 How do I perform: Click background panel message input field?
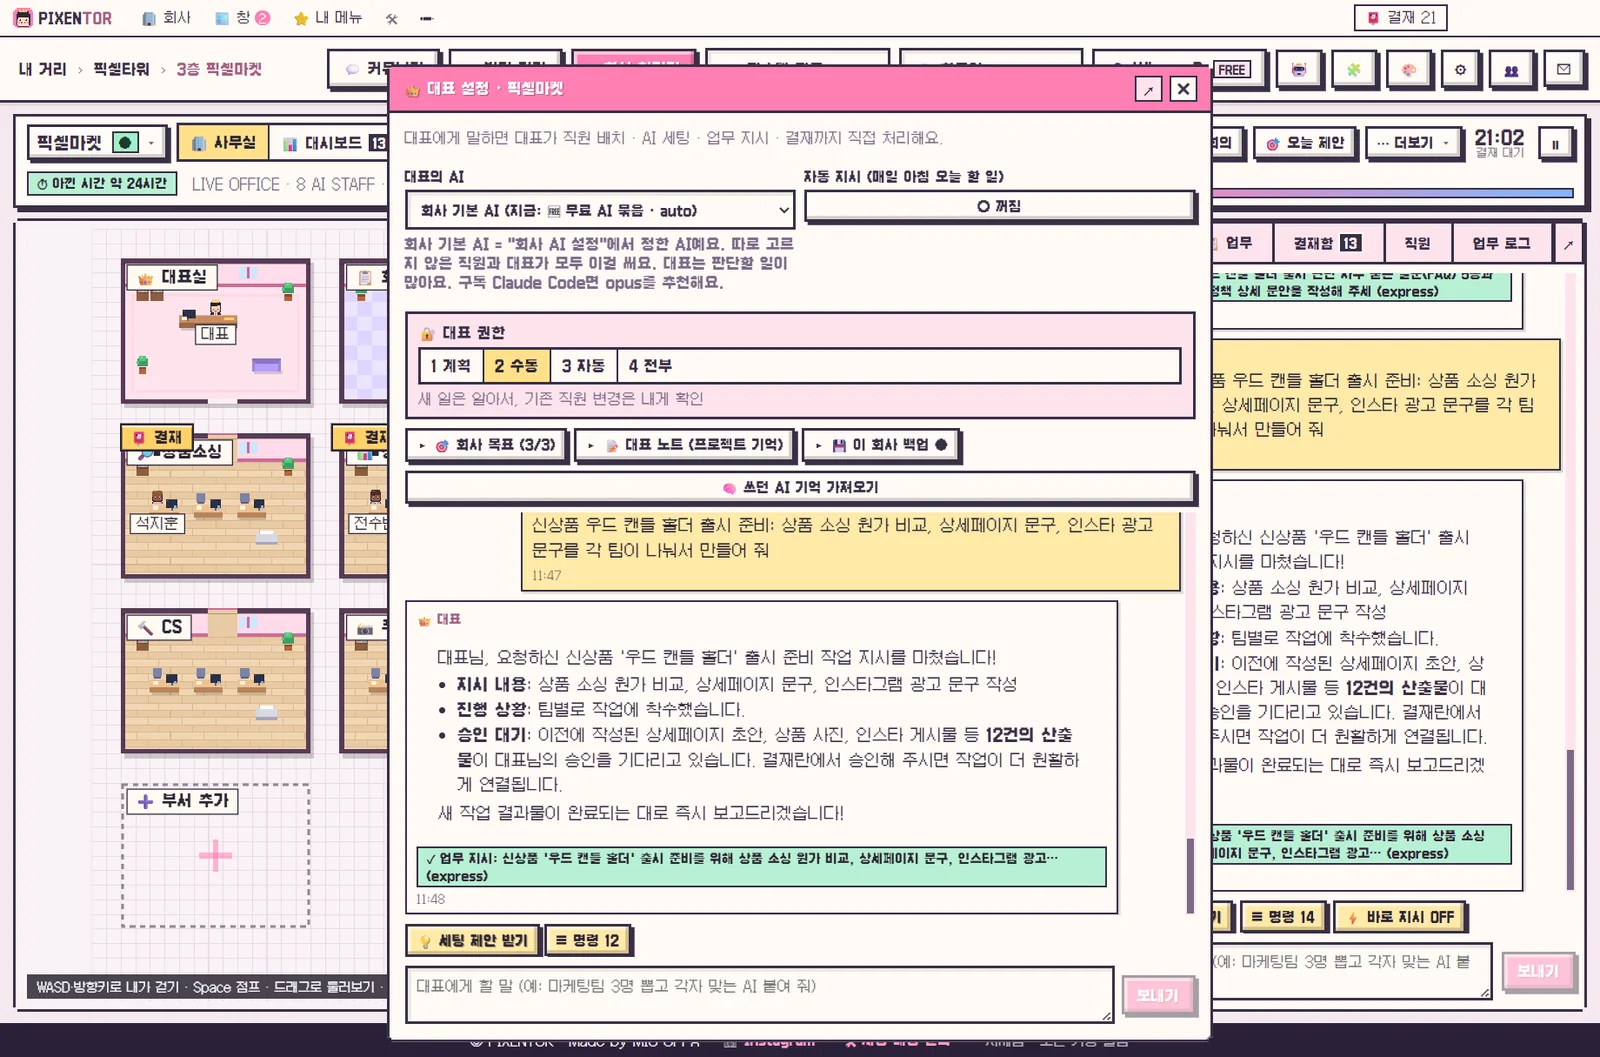tap(1352, 971)
